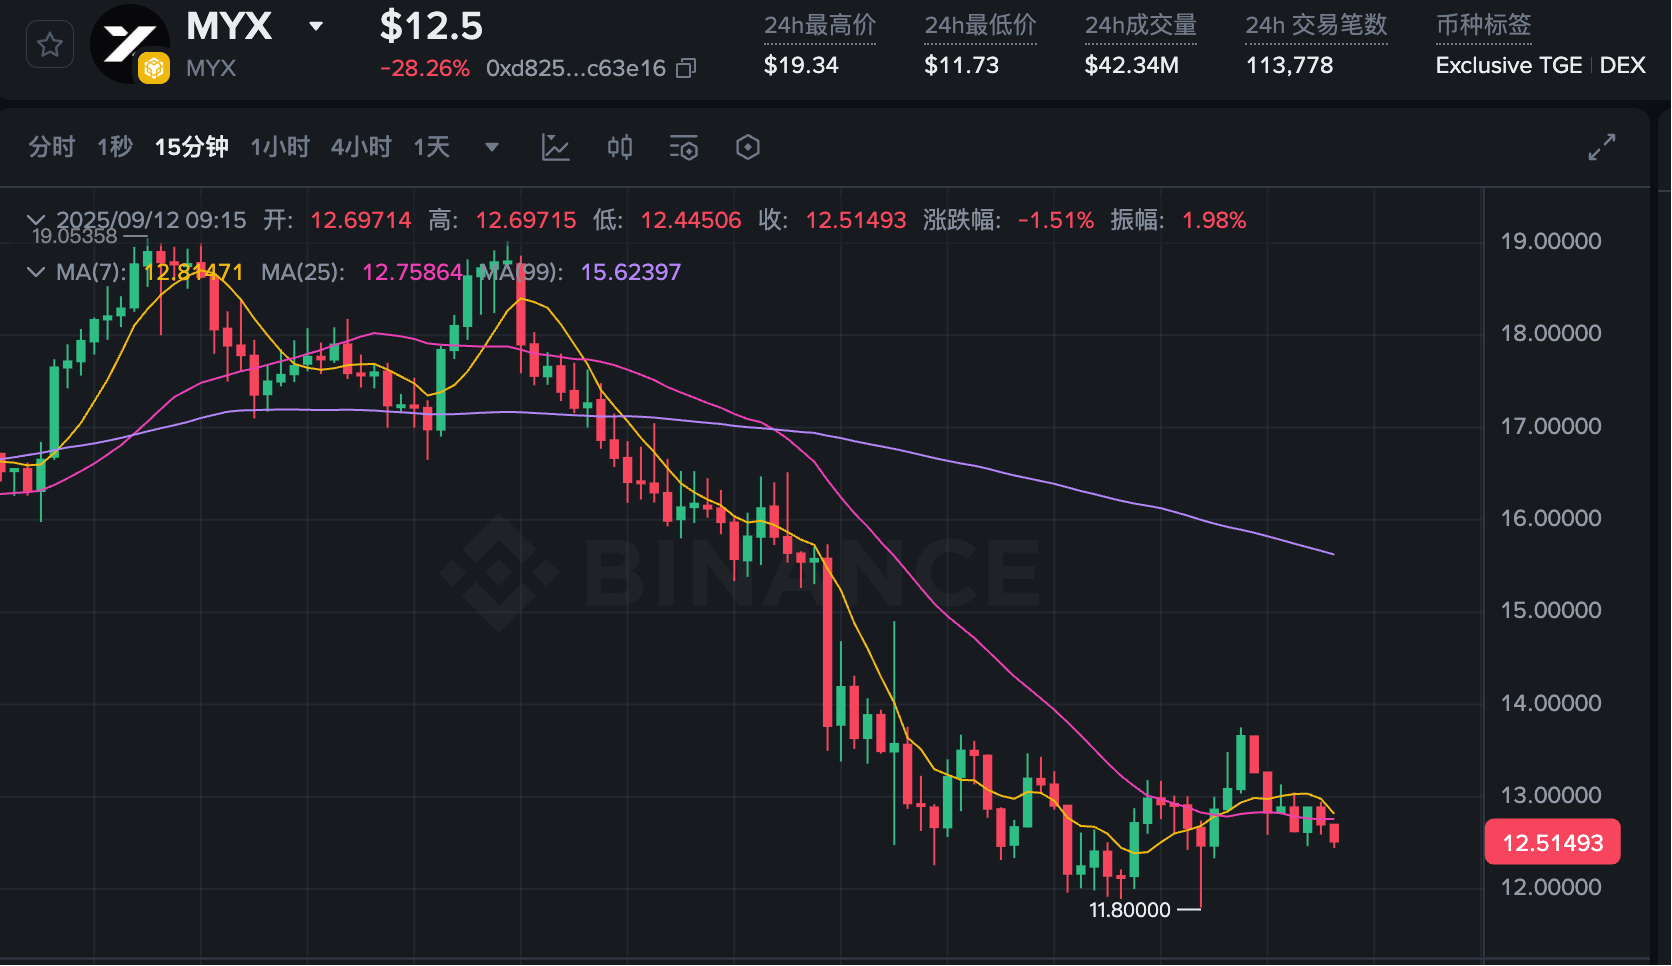
Task: Collapse the MA indicator legend row
Action: point(36,272)
